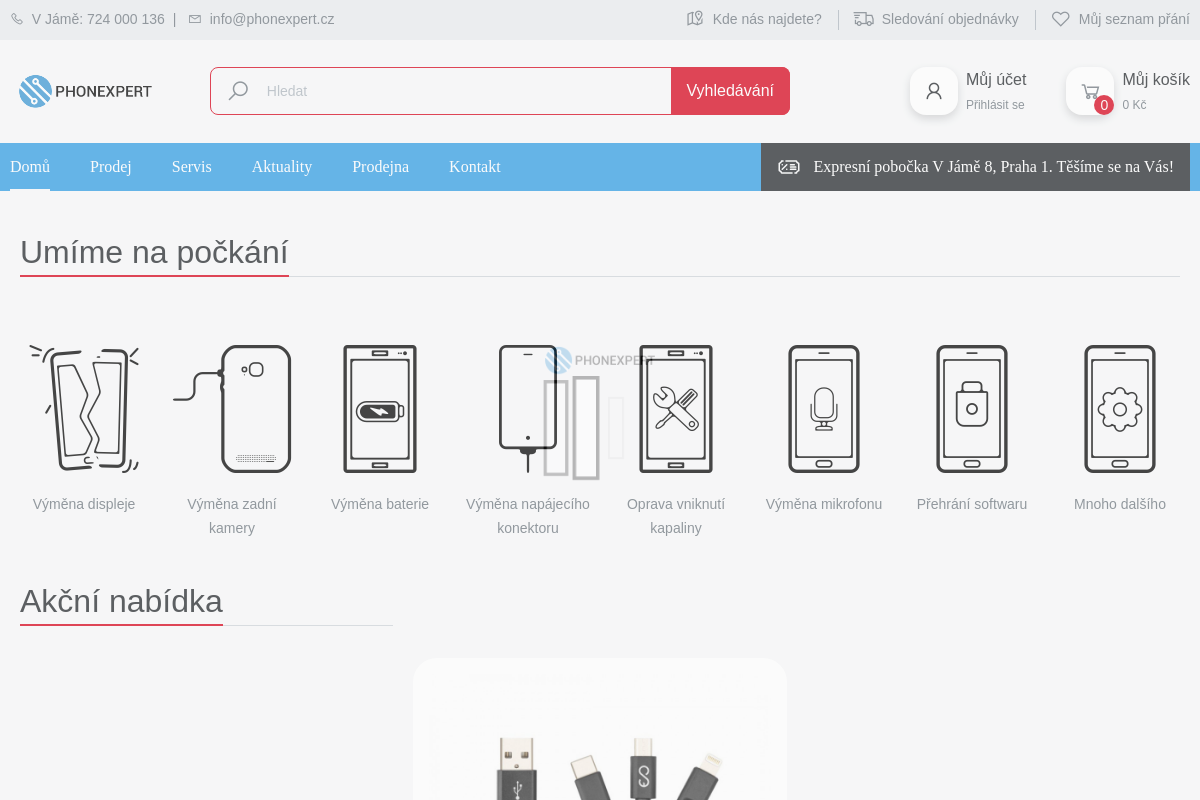The image size is (1200, 800).
Task: Click the Oprava vniknutí kapaliny tools icon
Action: (676, 408)
